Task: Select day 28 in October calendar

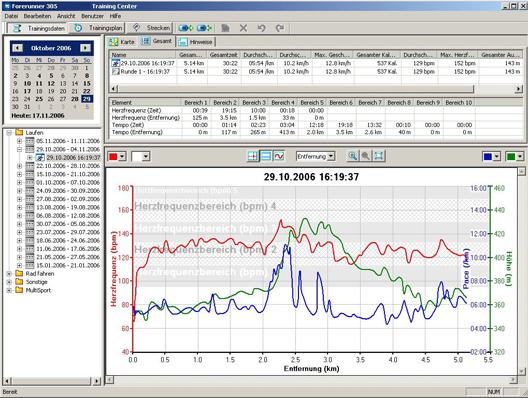Action: [74, 99]
